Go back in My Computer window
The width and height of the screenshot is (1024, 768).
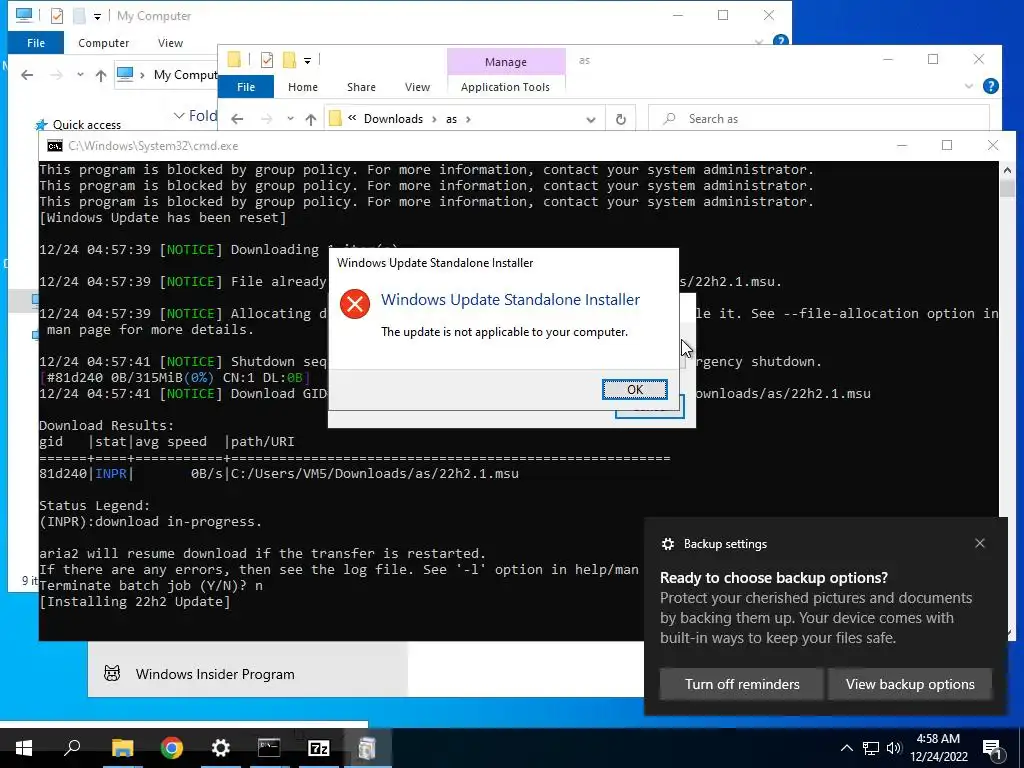[27, 75]
